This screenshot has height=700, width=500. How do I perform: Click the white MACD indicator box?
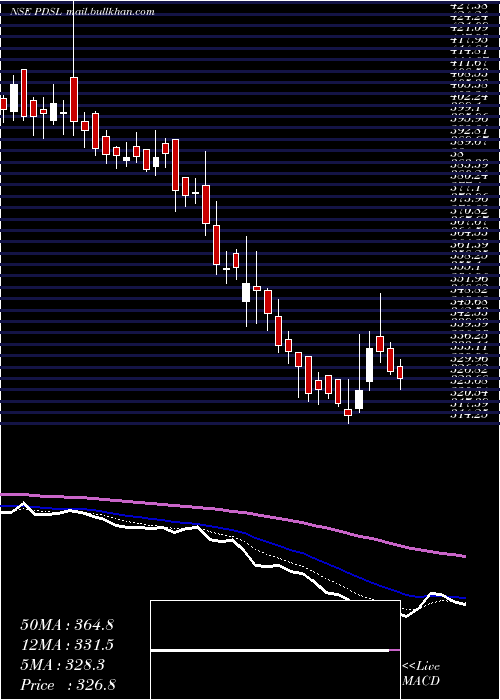[275, 650]
